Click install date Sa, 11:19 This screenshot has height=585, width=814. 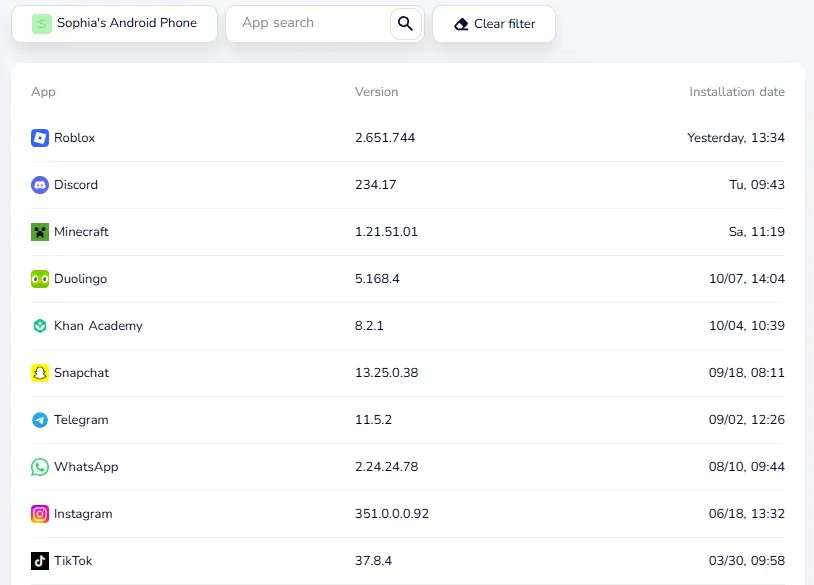click(x=757, y=232)
